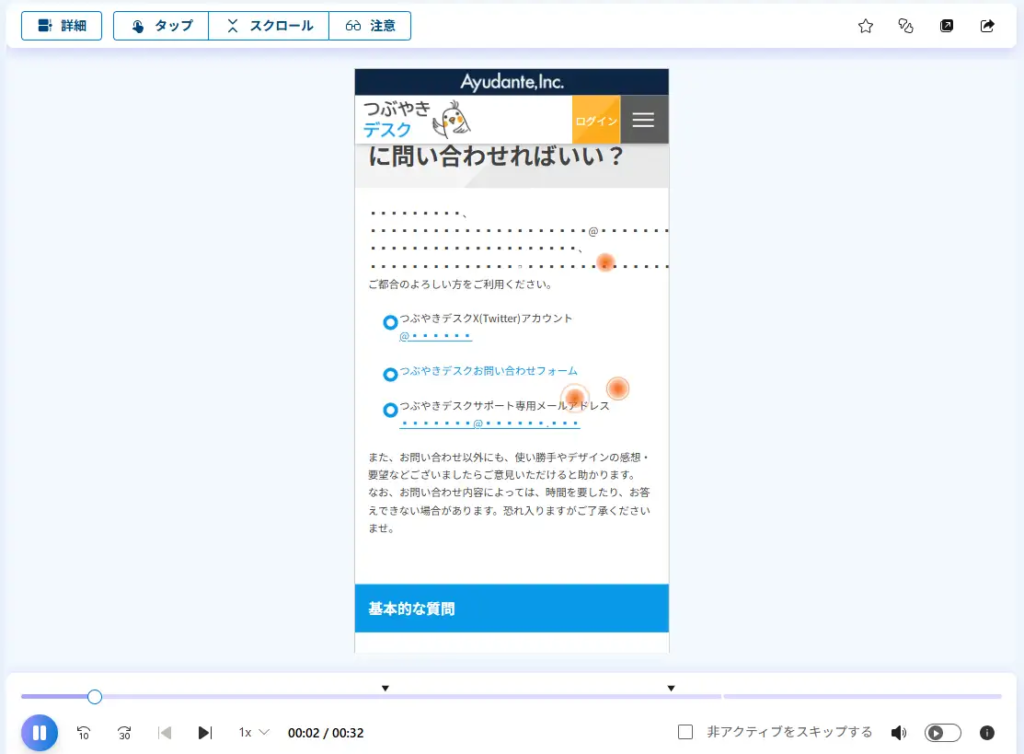
Task: Pause the session playback
Action: 39,732
